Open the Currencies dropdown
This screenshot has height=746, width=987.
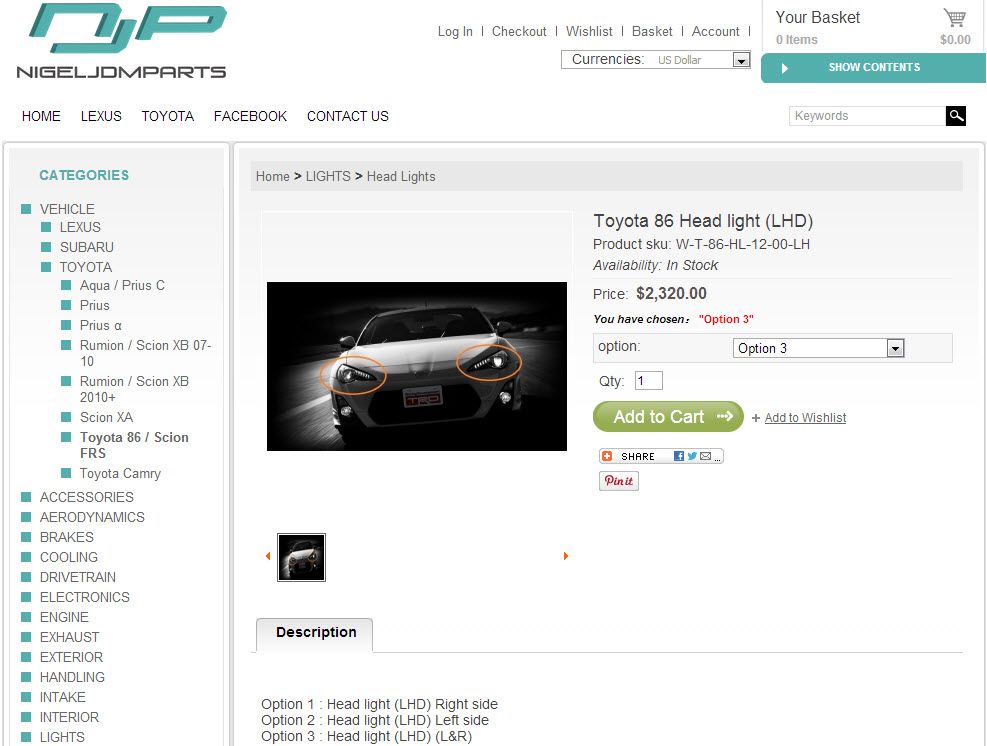click(740, 60)
